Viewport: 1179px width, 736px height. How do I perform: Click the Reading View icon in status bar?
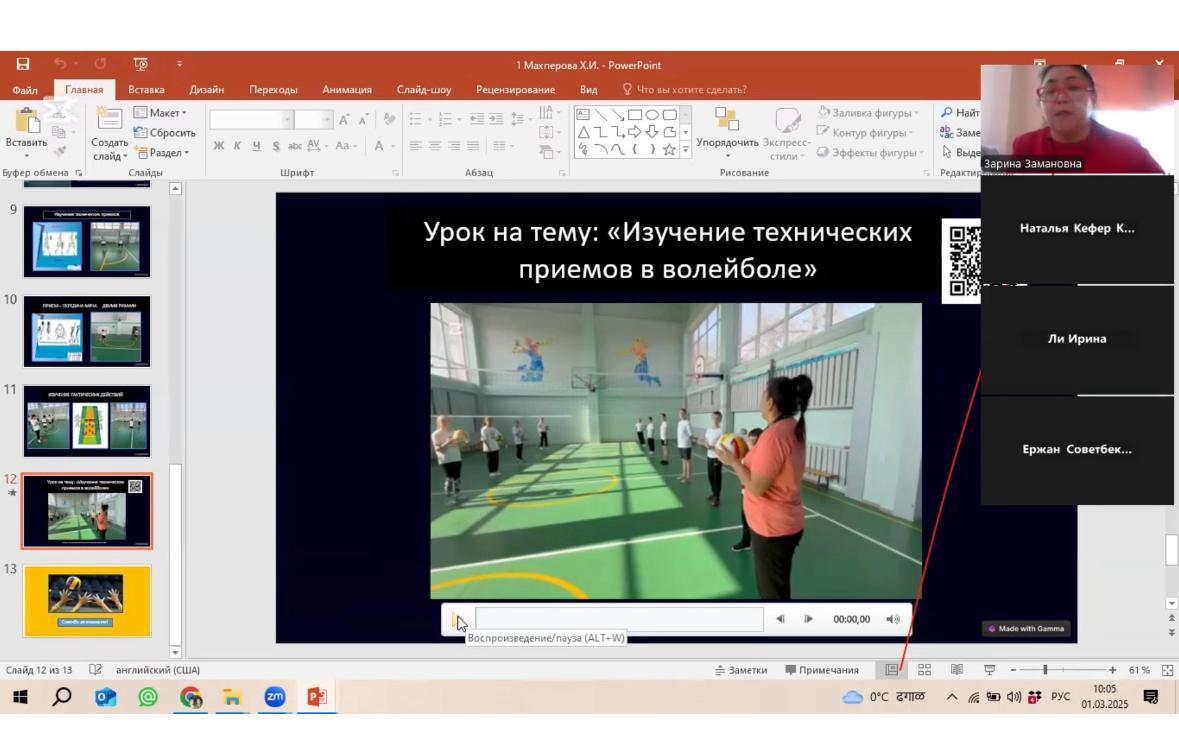click(x=957, y=670)
